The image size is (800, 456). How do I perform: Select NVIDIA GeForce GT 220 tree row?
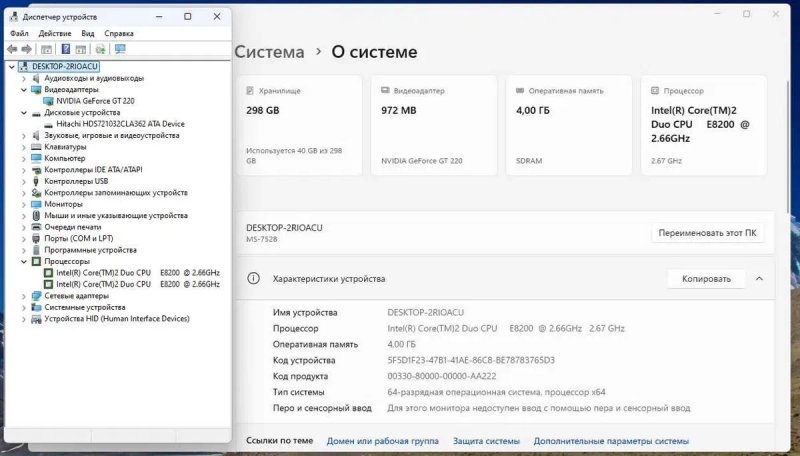[x=95, y=101]
